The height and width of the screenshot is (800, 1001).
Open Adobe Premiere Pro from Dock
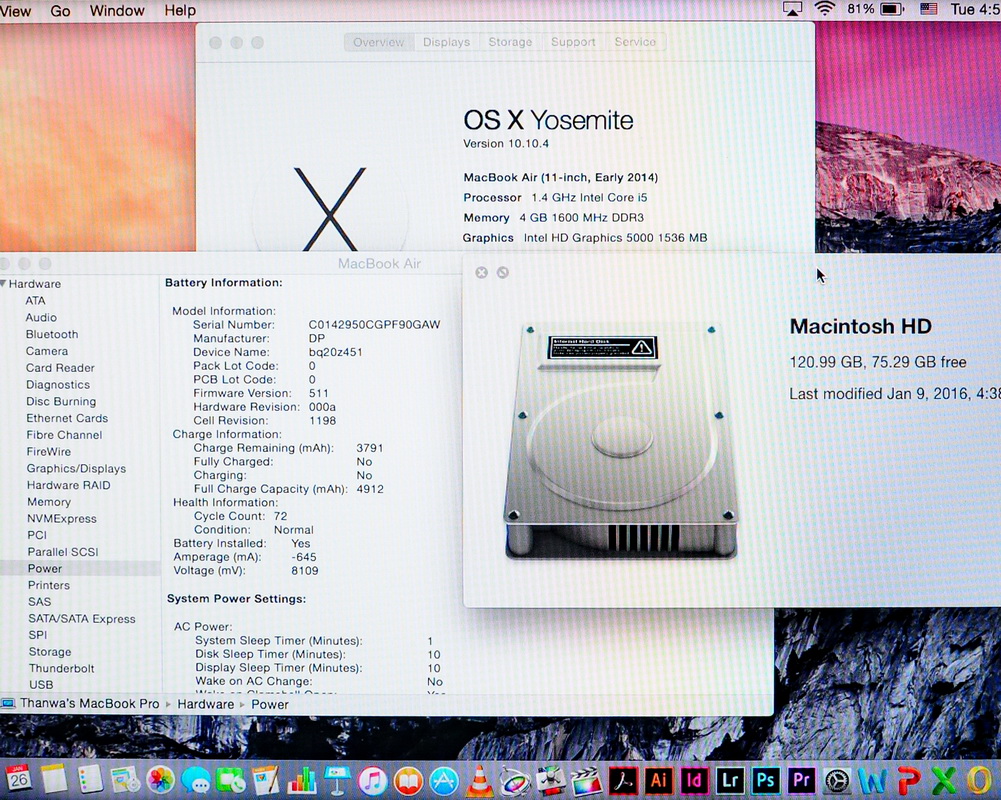801,780
